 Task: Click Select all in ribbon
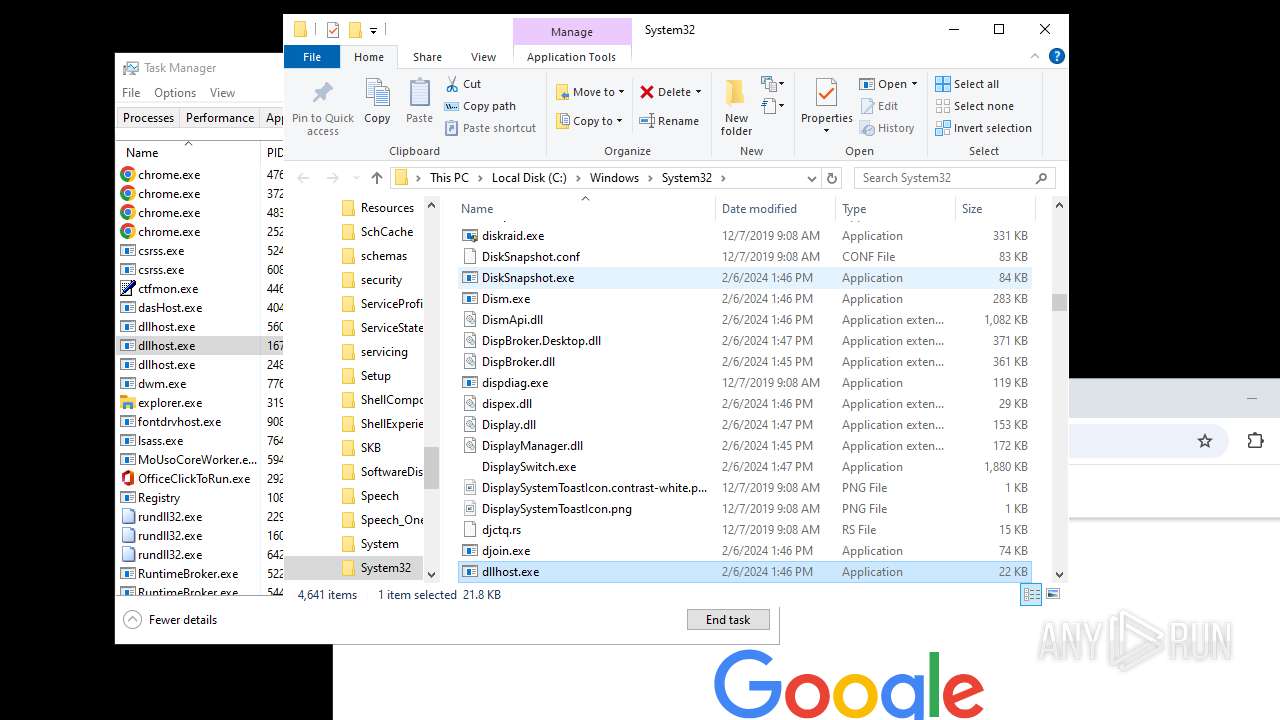point(967,84)
